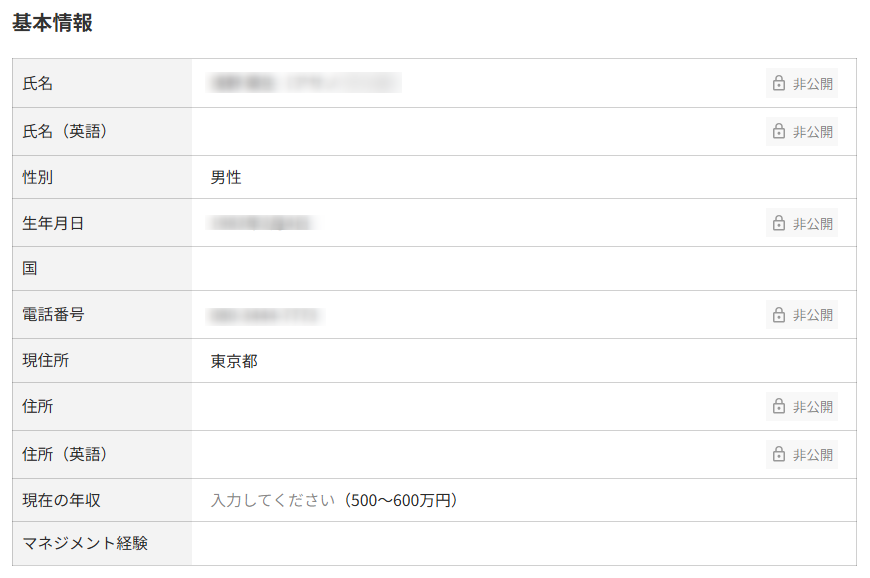Click the lock icon in 氏名（英語） row
Image resolution: width=870 pixels, height=578 pixels.
click(779, 131)
